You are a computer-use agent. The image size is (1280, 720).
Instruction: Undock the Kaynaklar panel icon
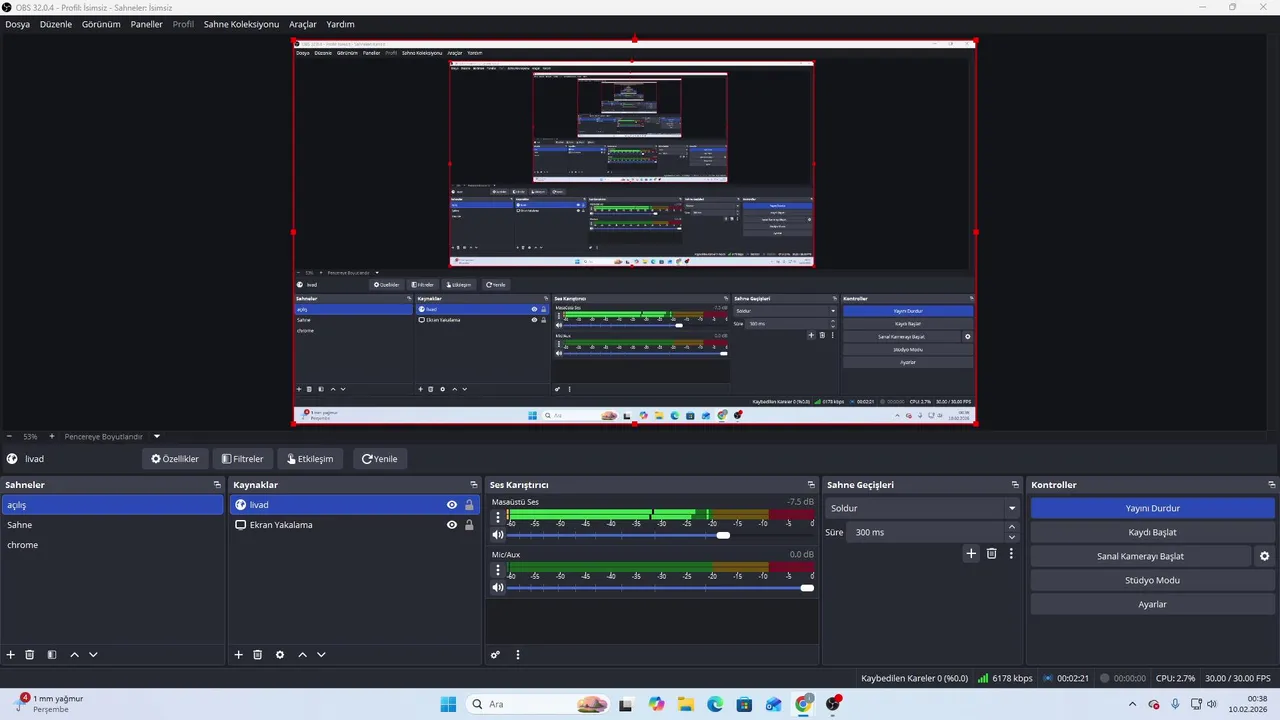tap(474, 485)
